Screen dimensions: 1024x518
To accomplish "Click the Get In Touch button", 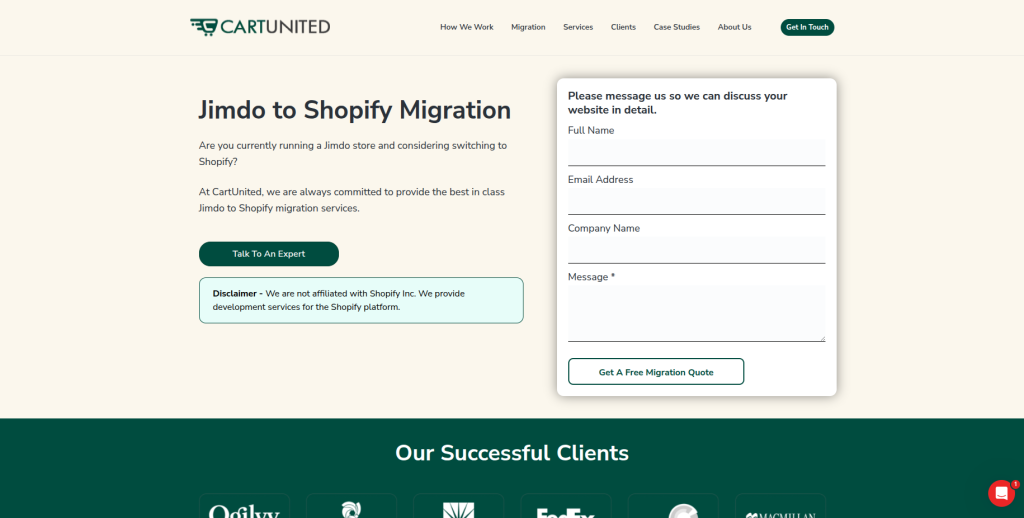I will click(807, 27).
